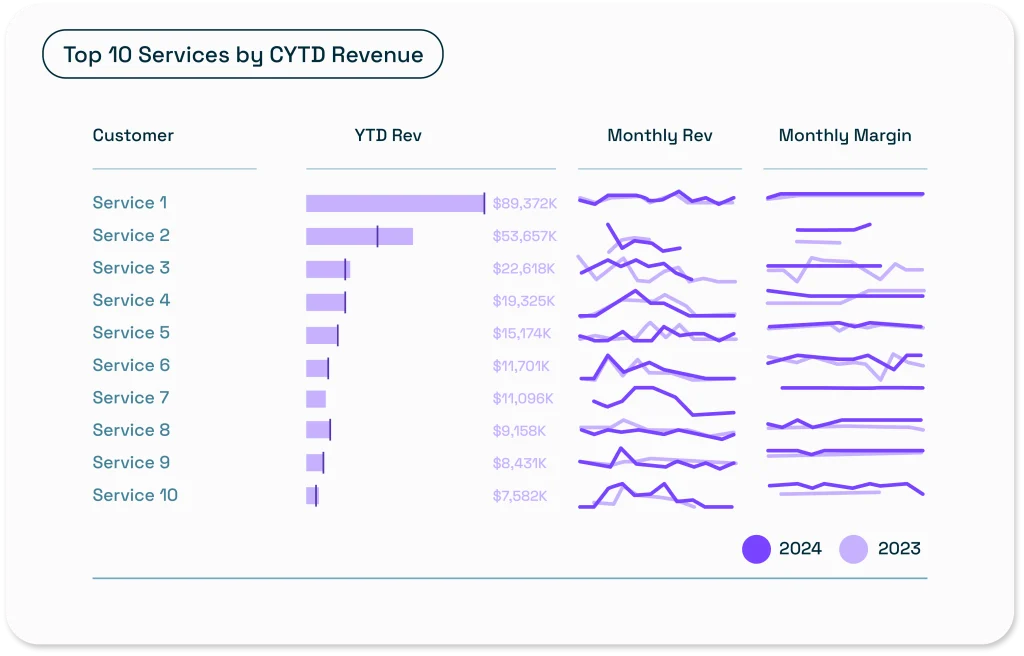Open the Service 10 monthly margin sparkline
Viewport: 1024px width, 656px height.
tap(845, 488)
